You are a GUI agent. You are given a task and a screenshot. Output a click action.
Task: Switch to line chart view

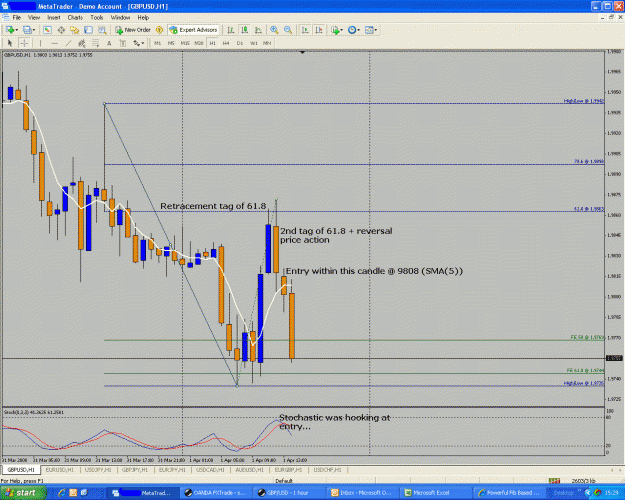258,30
